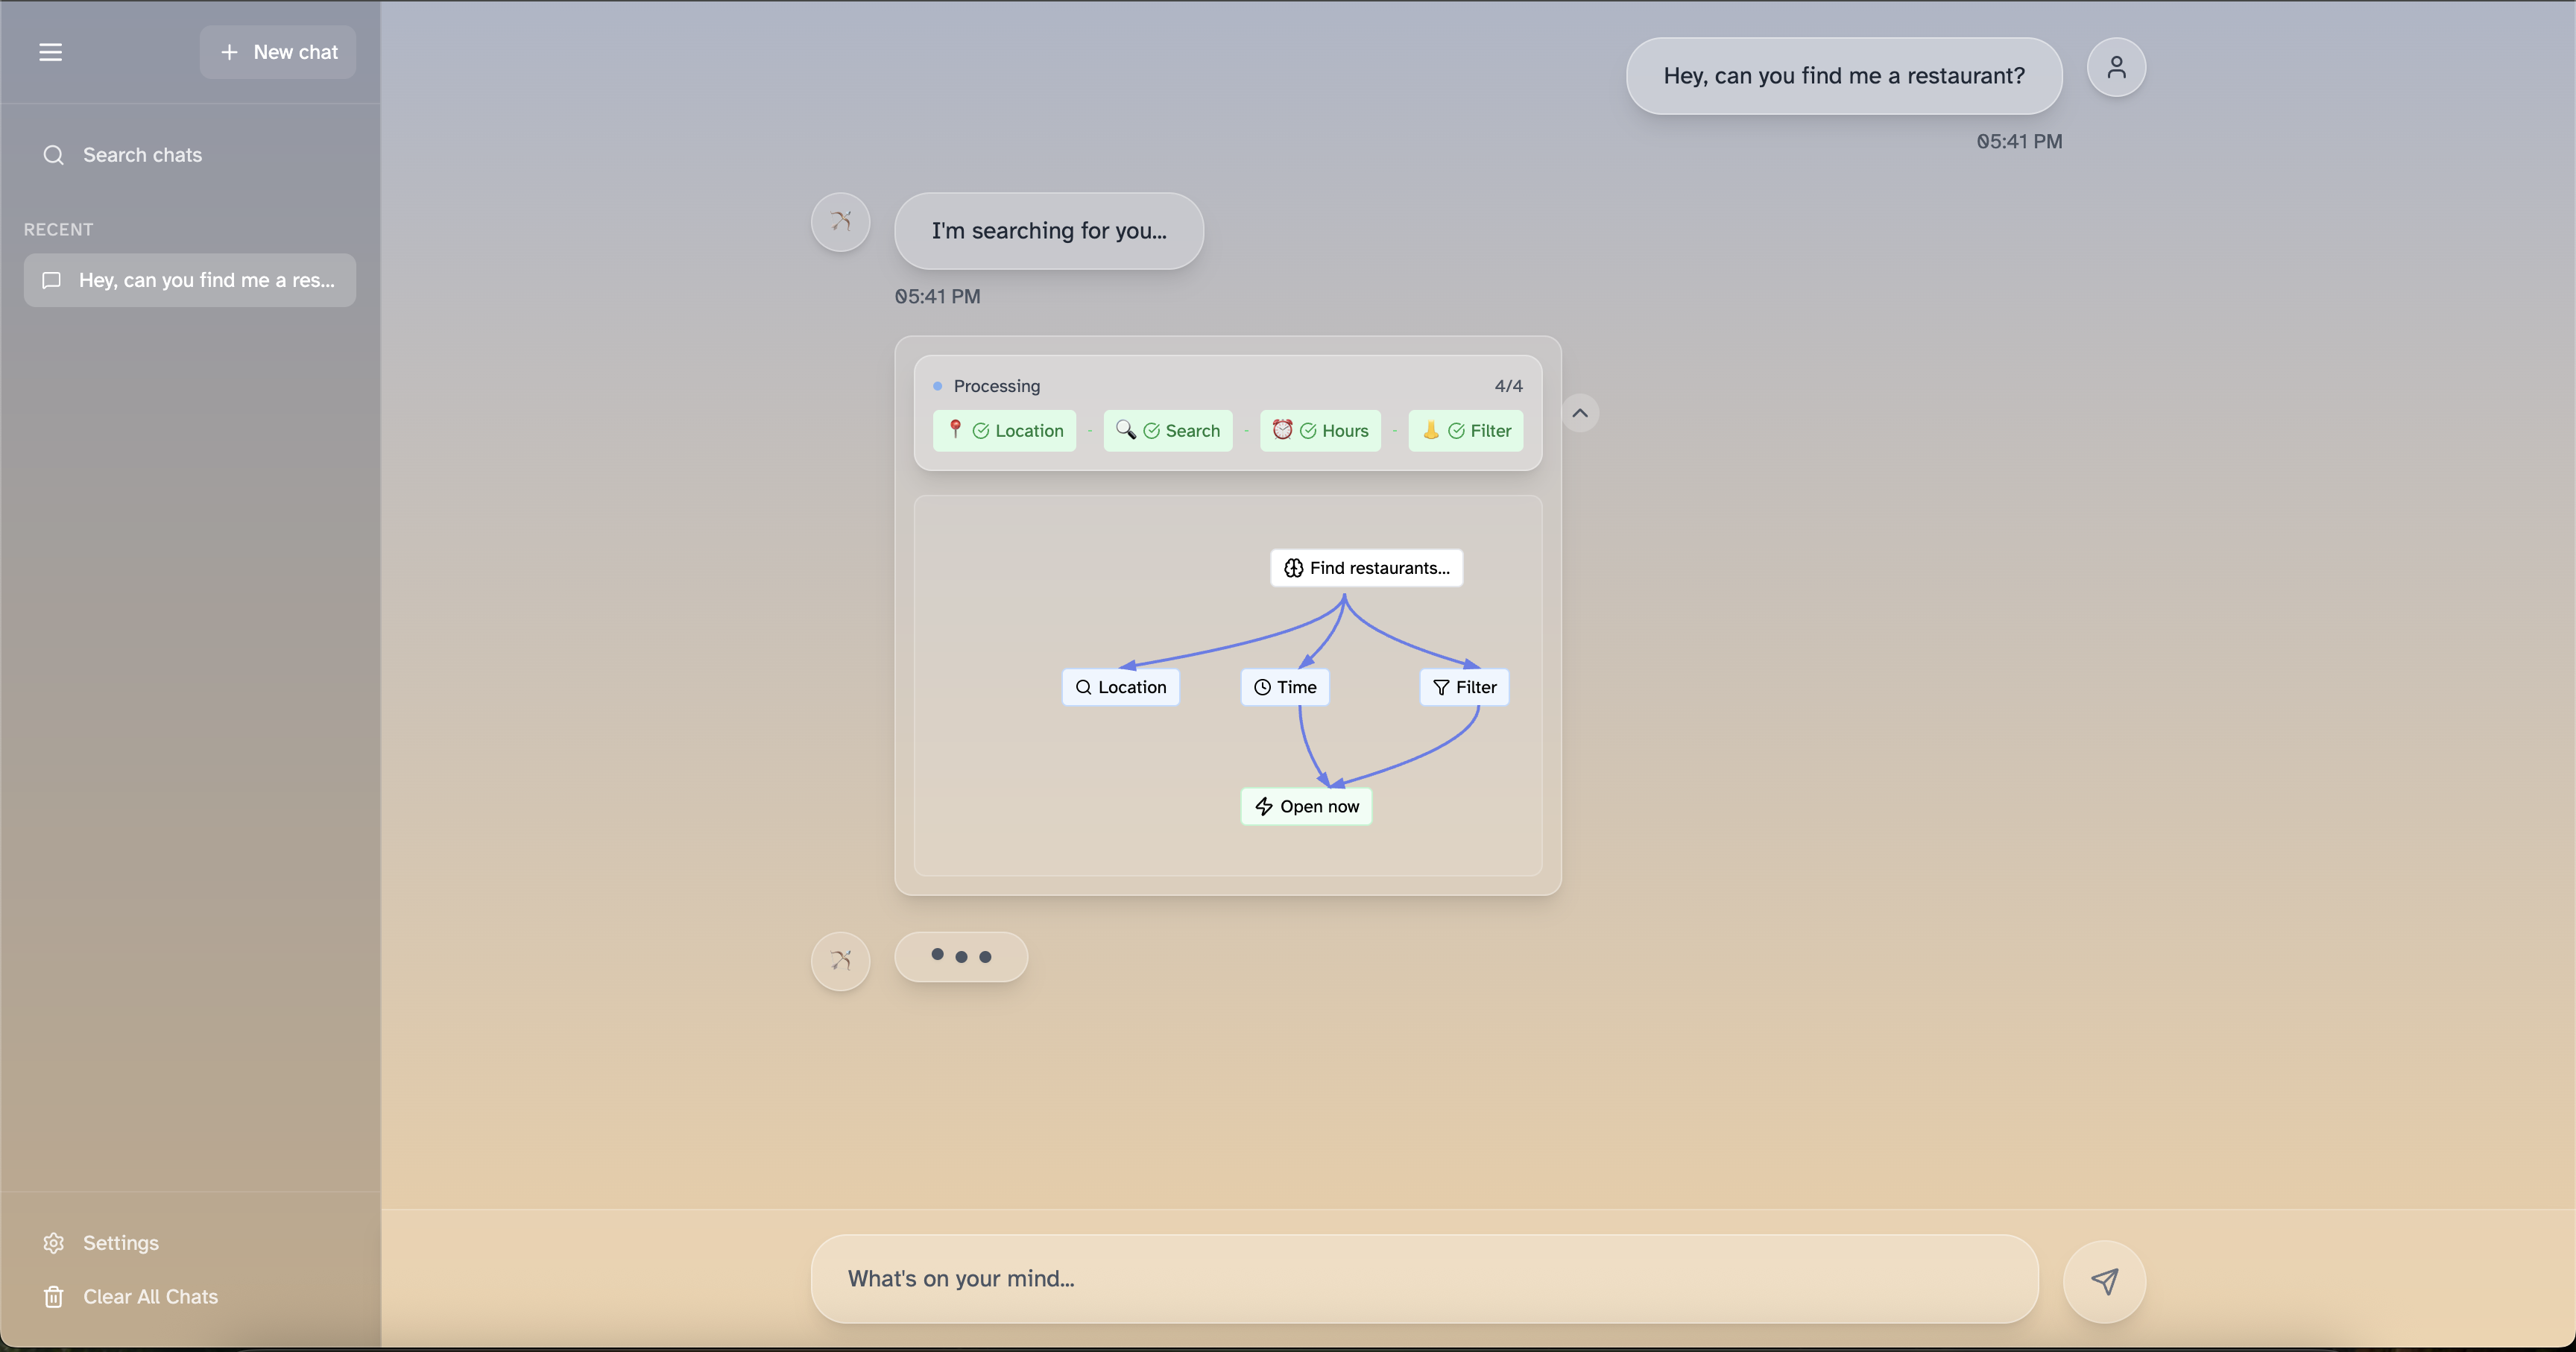The image size is (2576, 1352).
Task: Click the user profile avatar icon
Action: (x=2116, y=67)
